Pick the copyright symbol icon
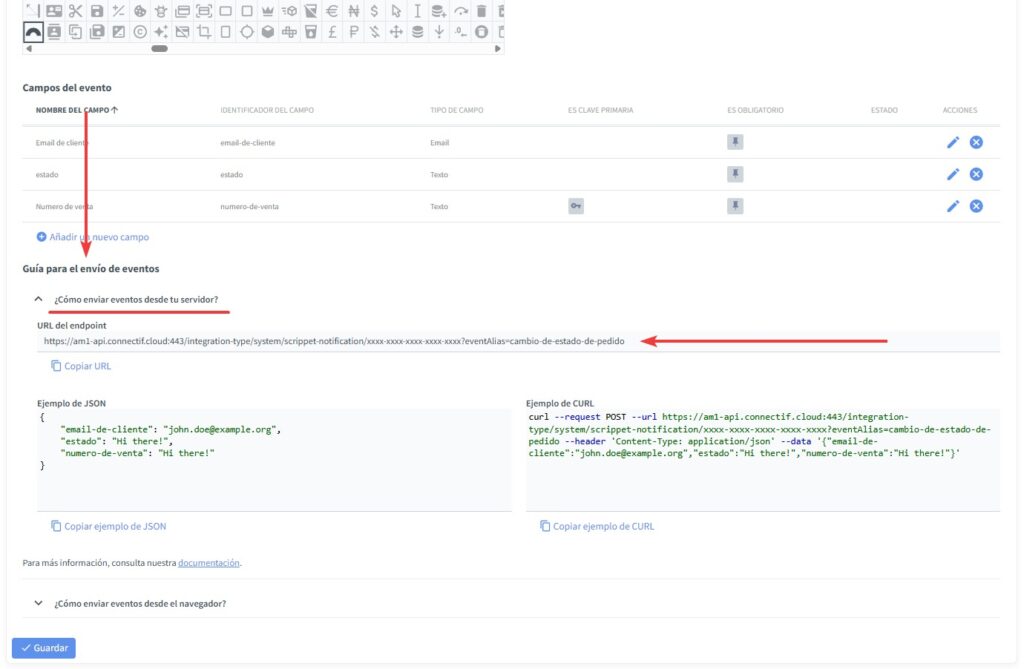This screenshot has width=1024, height=669. (140, 32)
